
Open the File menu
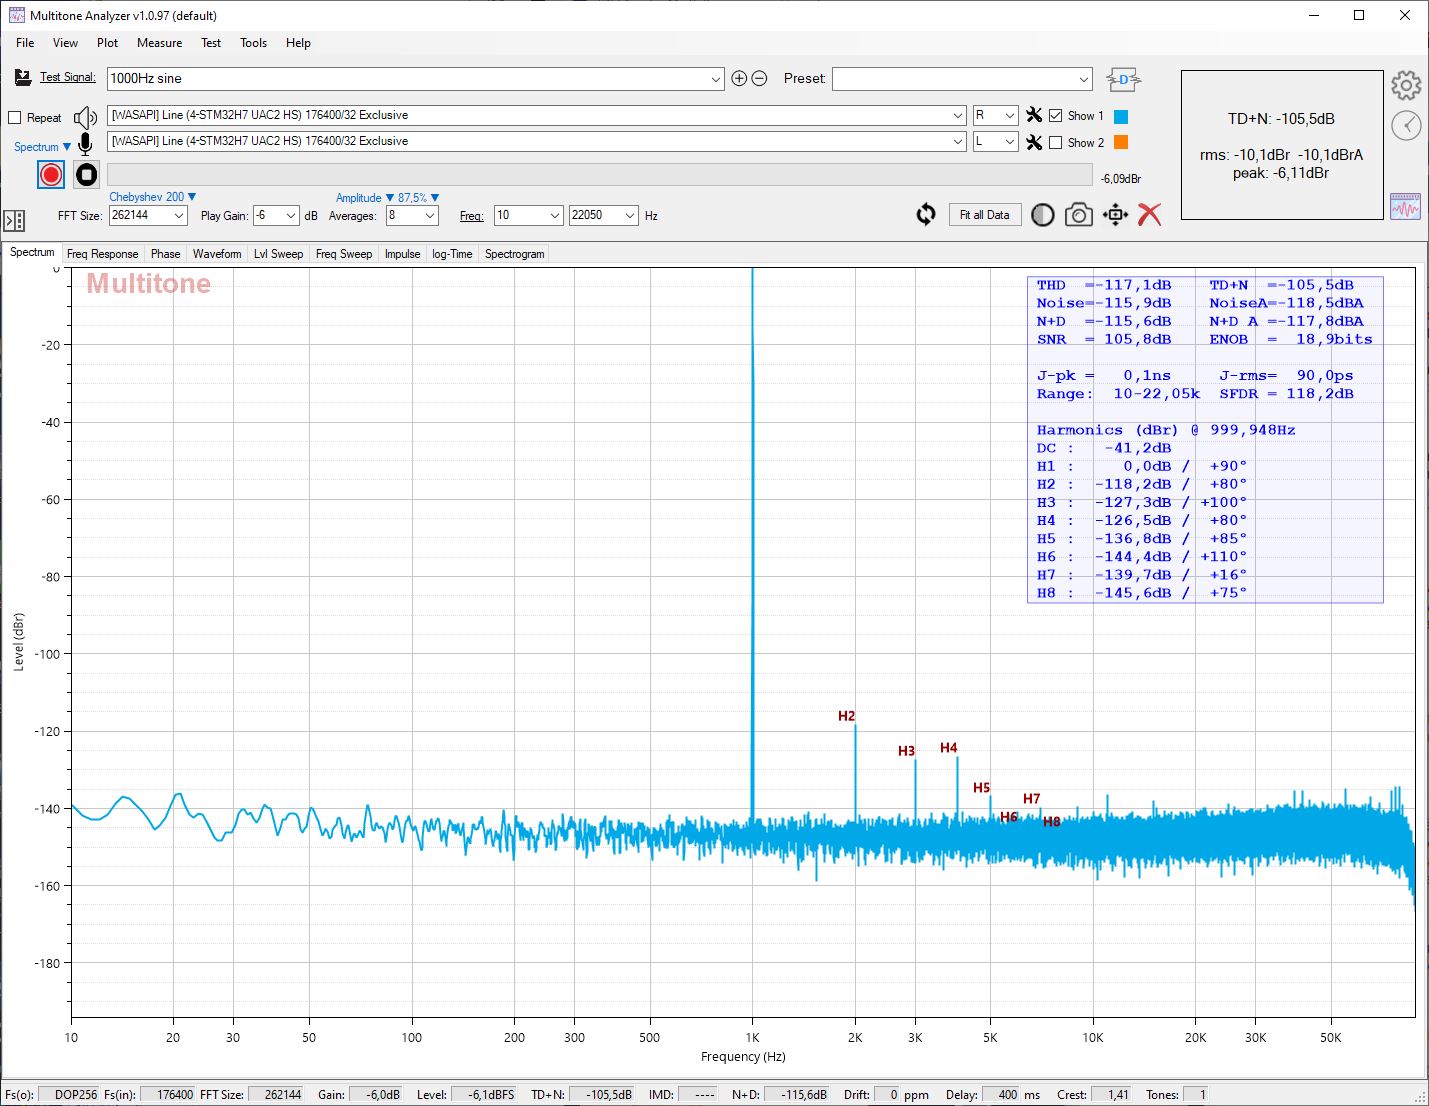point(25,43)
